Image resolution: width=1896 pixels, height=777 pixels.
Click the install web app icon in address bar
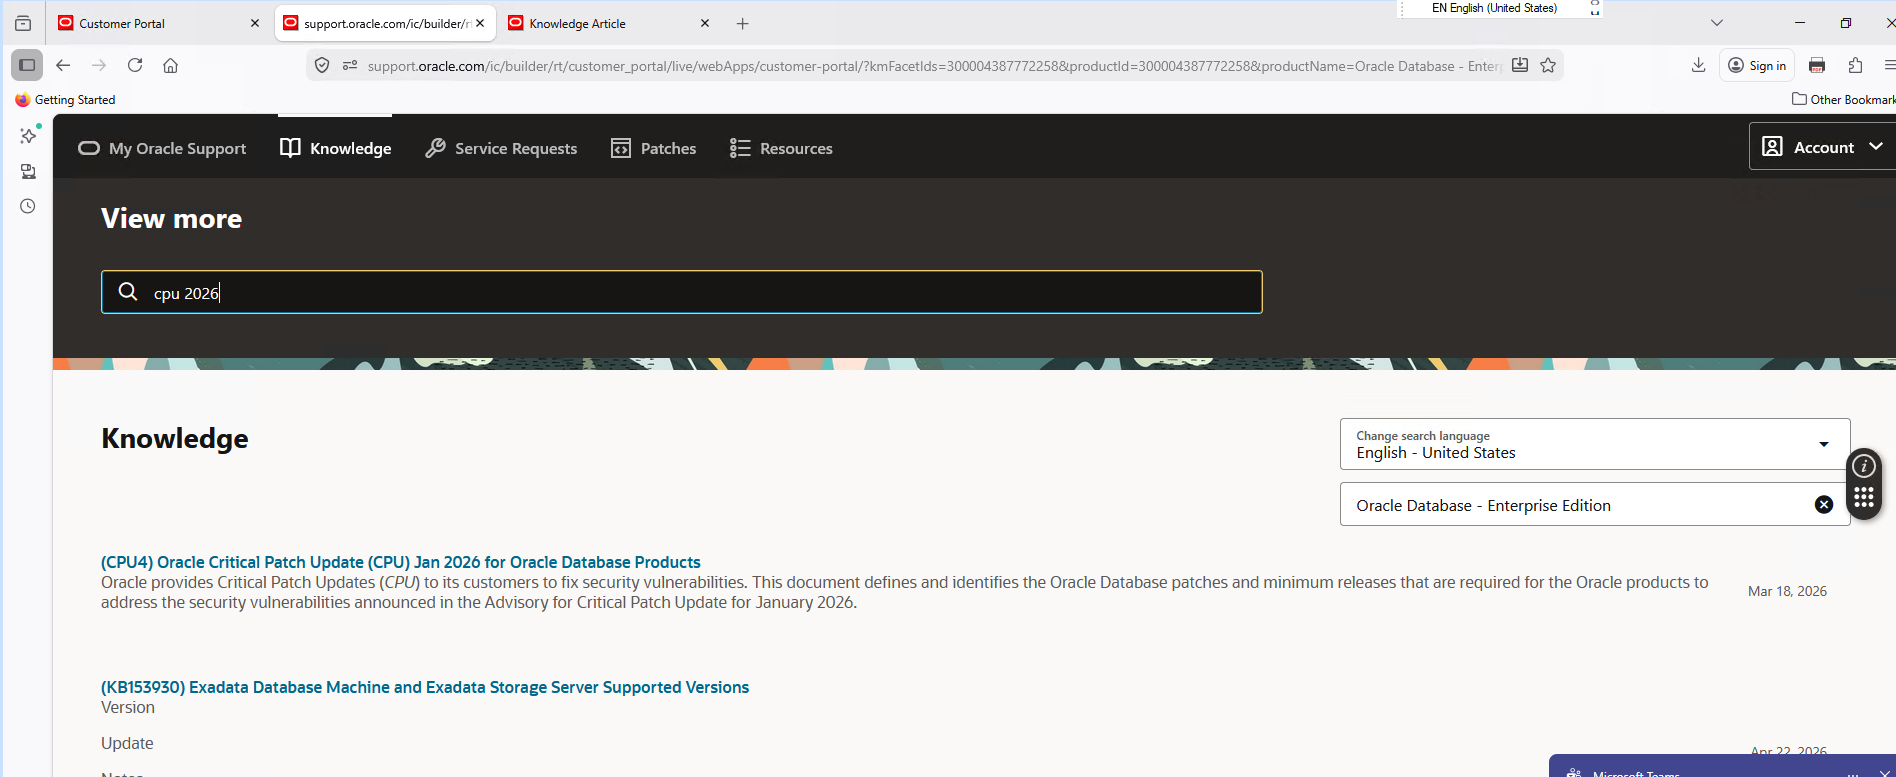[x=1520, y=65]
